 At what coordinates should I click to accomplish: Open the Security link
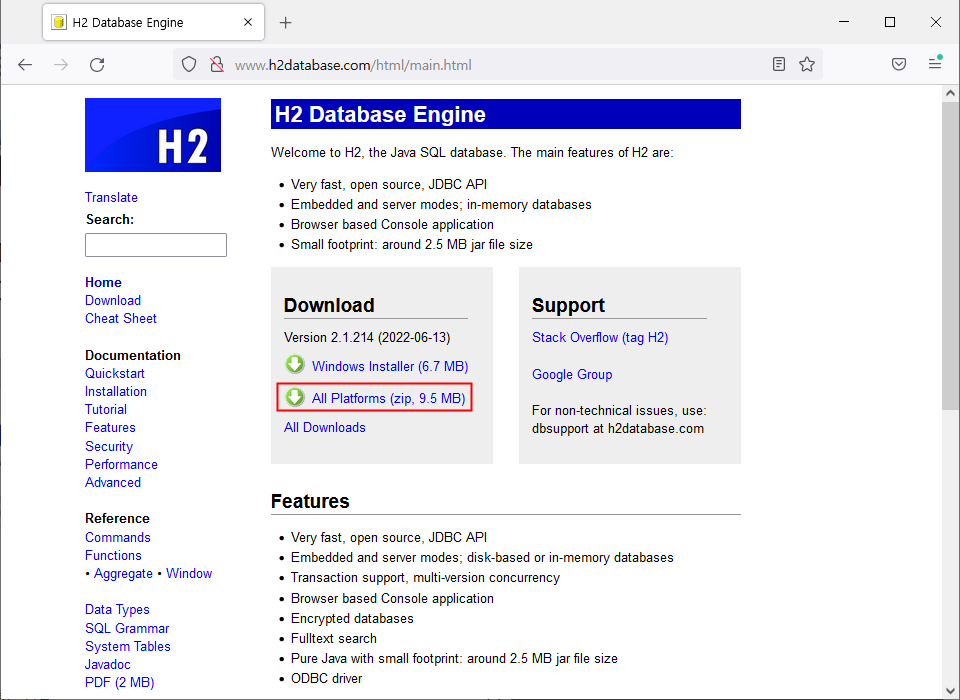(109, 446)
